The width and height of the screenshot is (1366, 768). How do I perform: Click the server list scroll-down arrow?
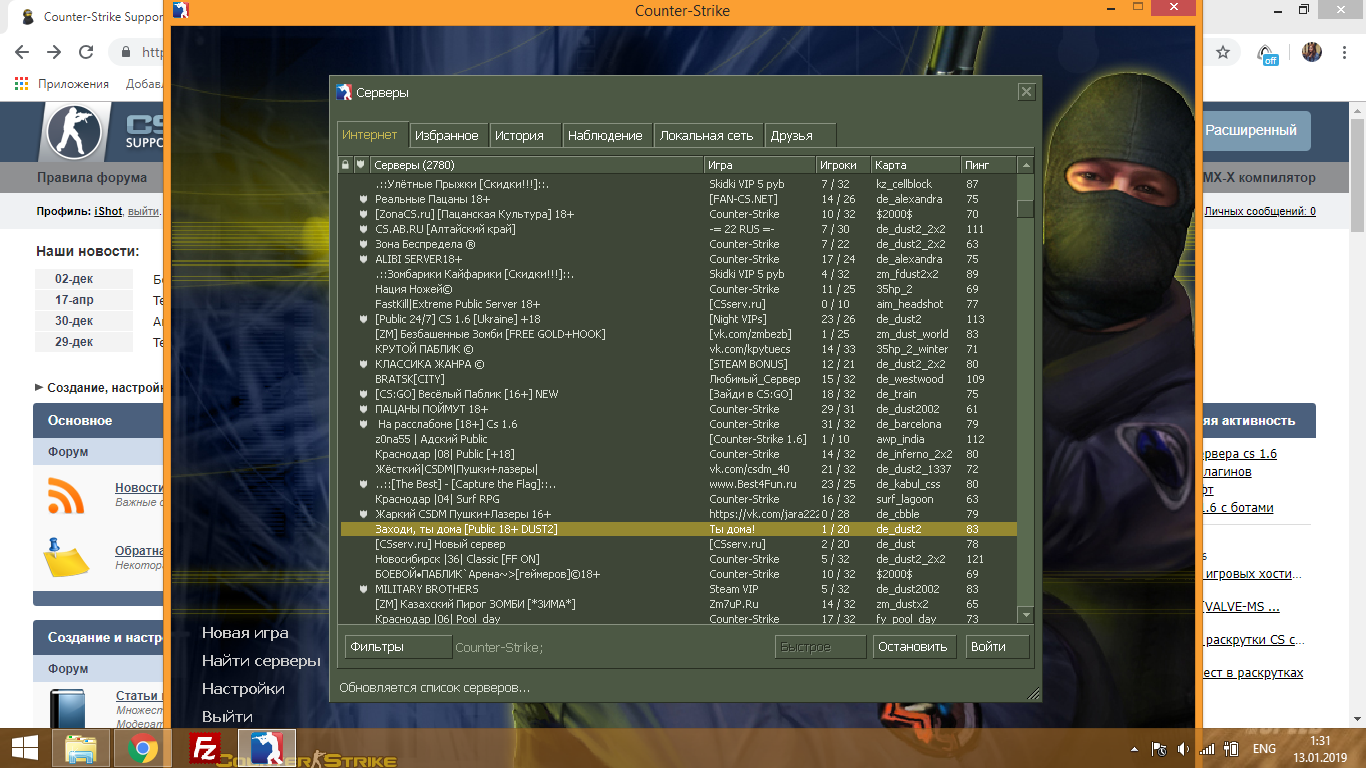(1025, 614)
